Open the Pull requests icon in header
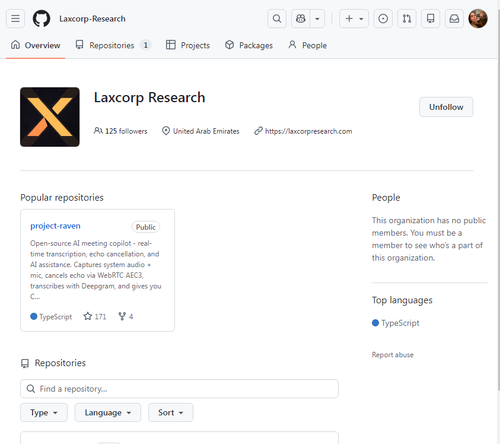500x444 pixels. (407, 19)
